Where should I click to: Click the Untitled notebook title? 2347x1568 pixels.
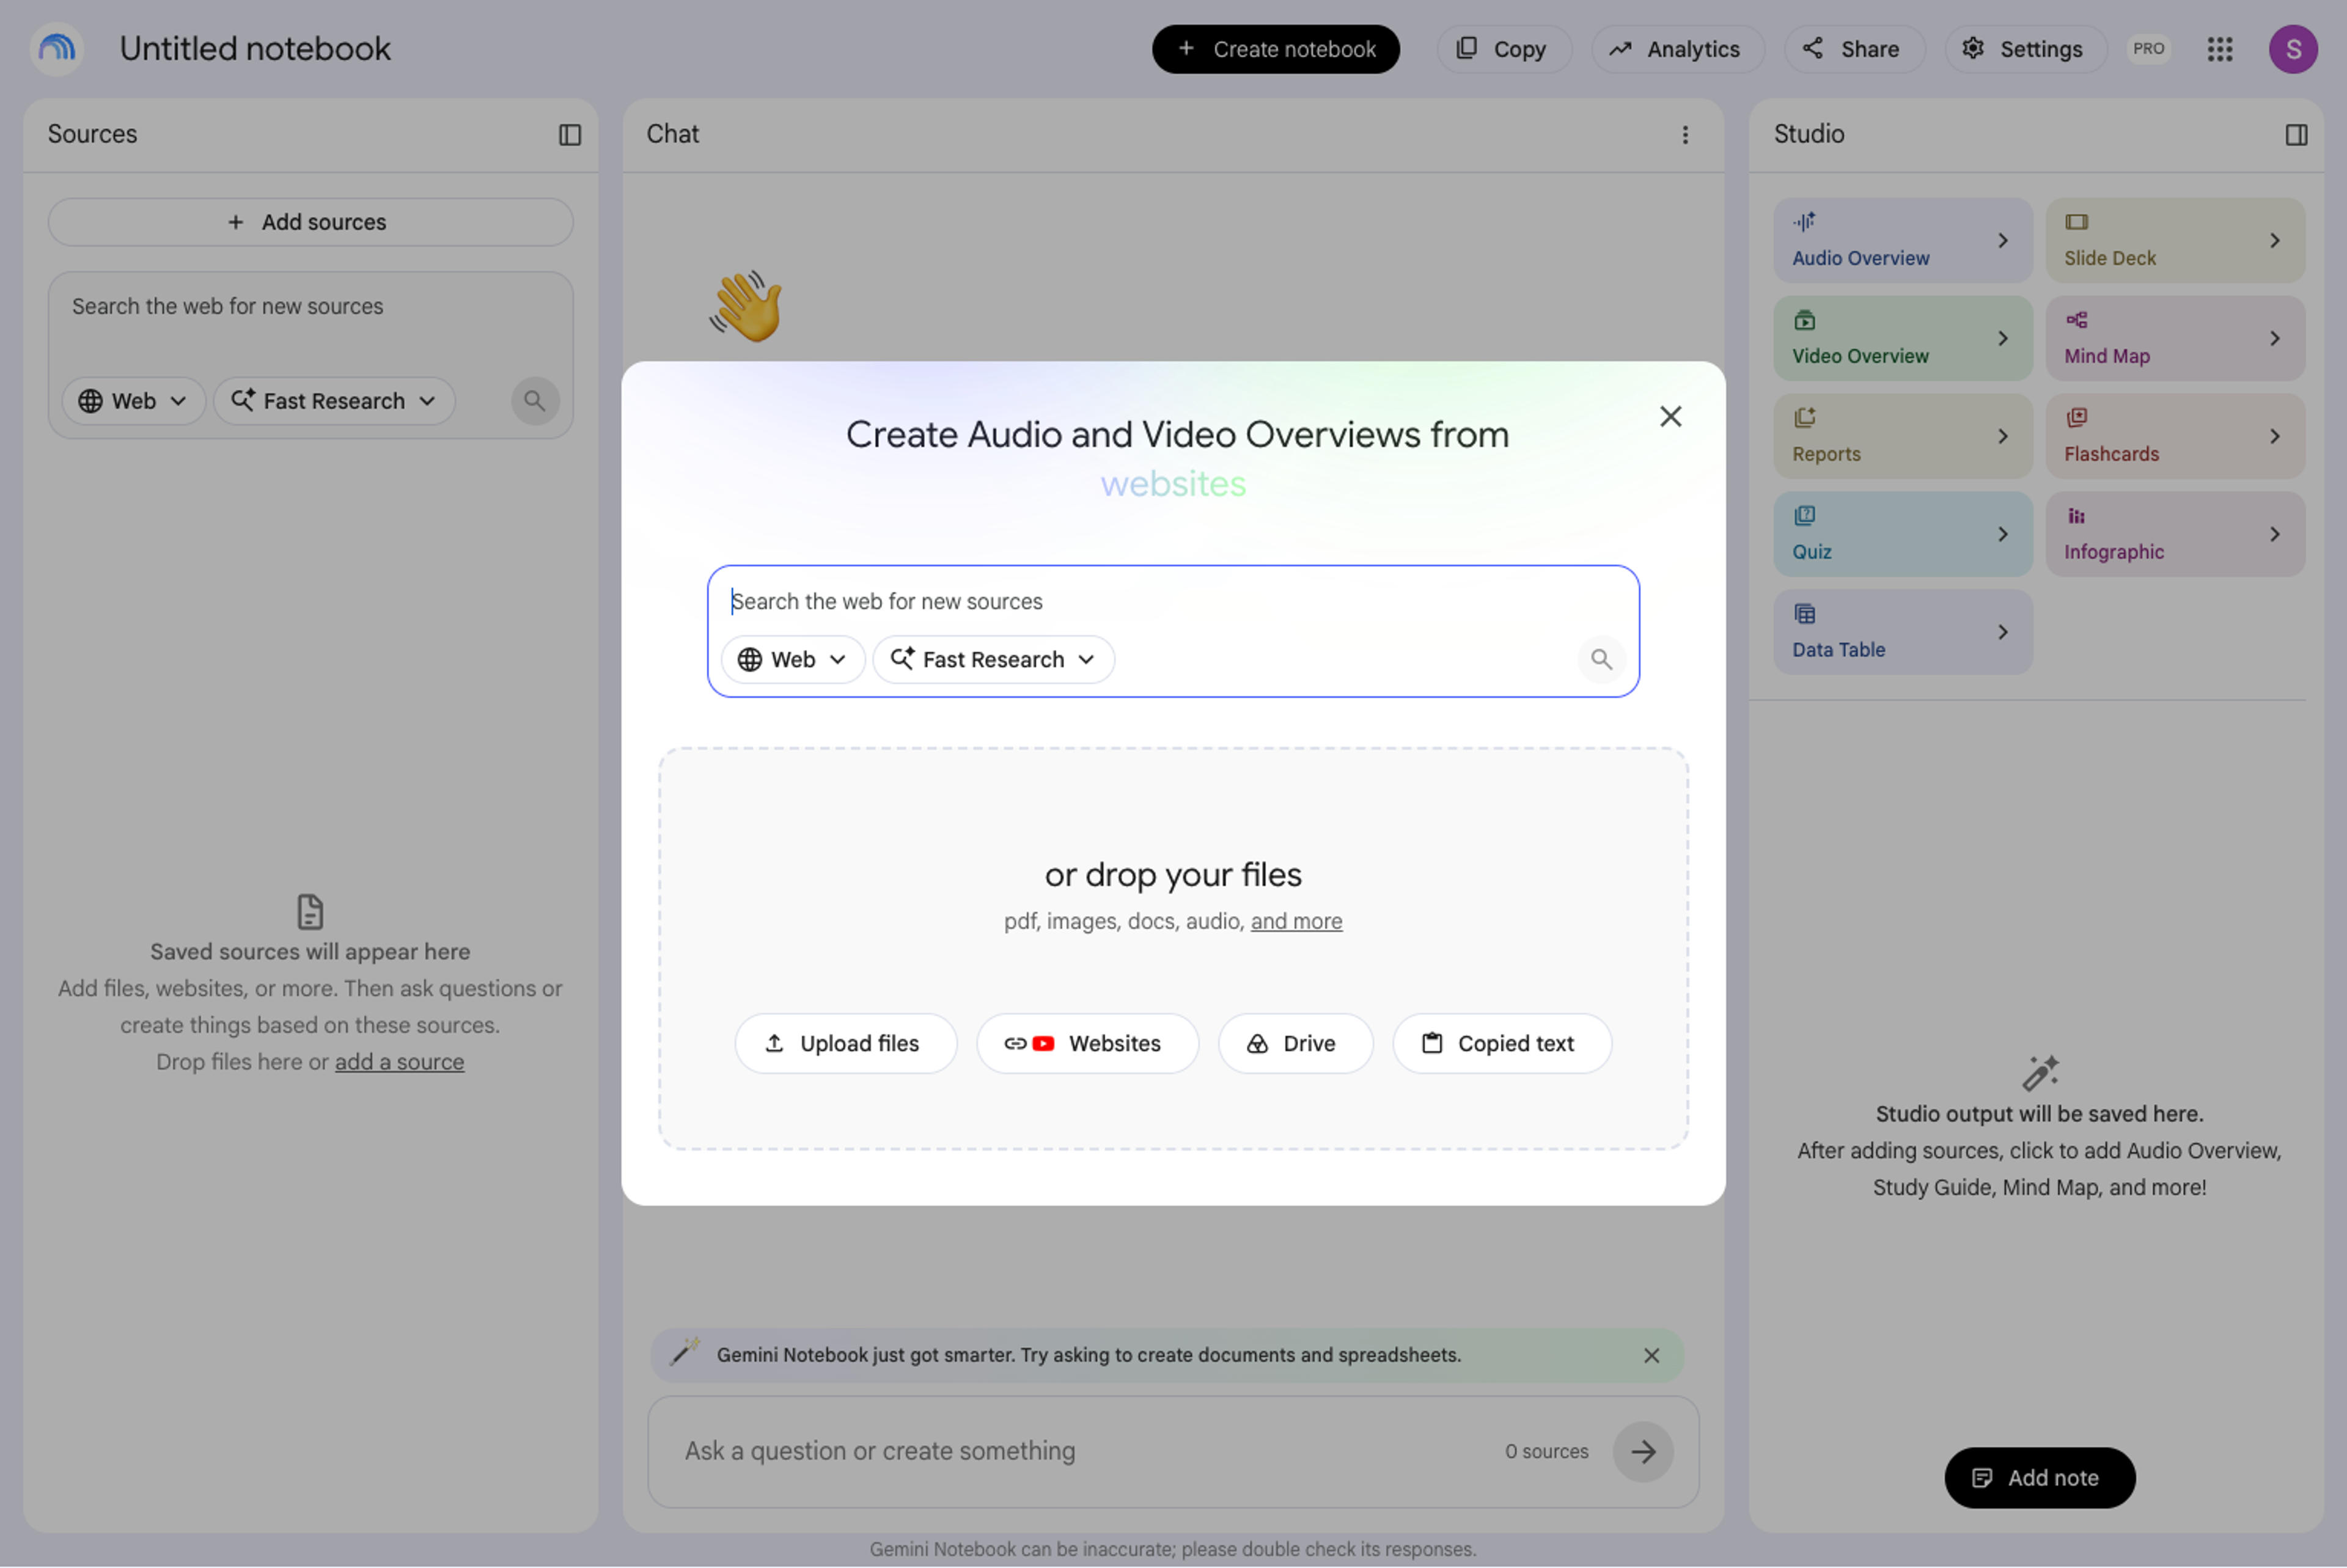click(255, 49)
